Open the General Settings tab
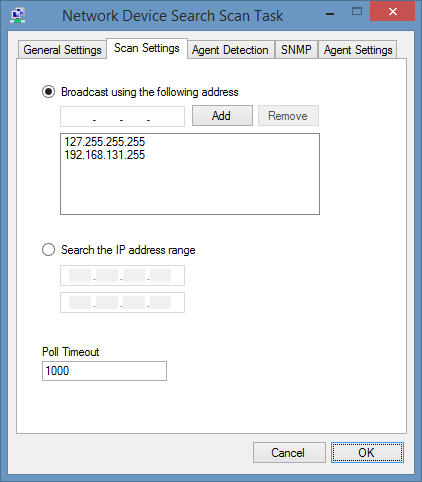This screenshot has width=422, height=482. (62, 50)
